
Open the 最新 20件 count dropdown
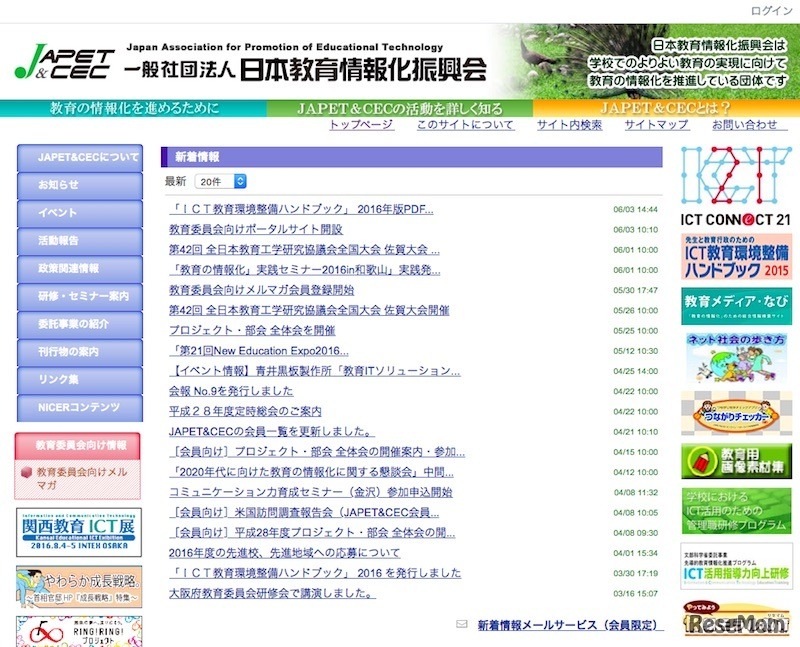coord(220,181)
